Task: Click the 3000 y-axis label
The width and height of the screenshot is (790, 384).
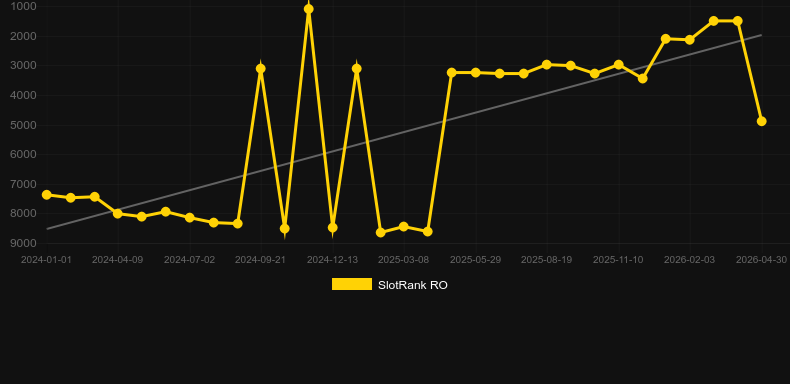Action: (x=23, y=66)
